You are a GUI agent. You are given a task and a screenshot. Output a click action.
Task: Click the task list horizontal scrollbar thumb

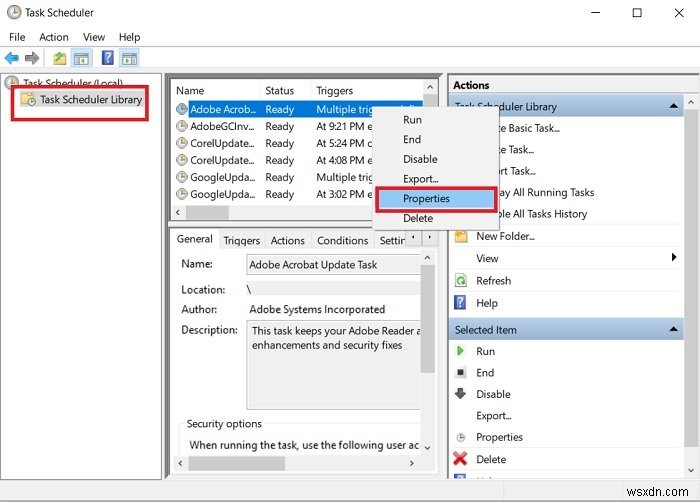[207, 213]
